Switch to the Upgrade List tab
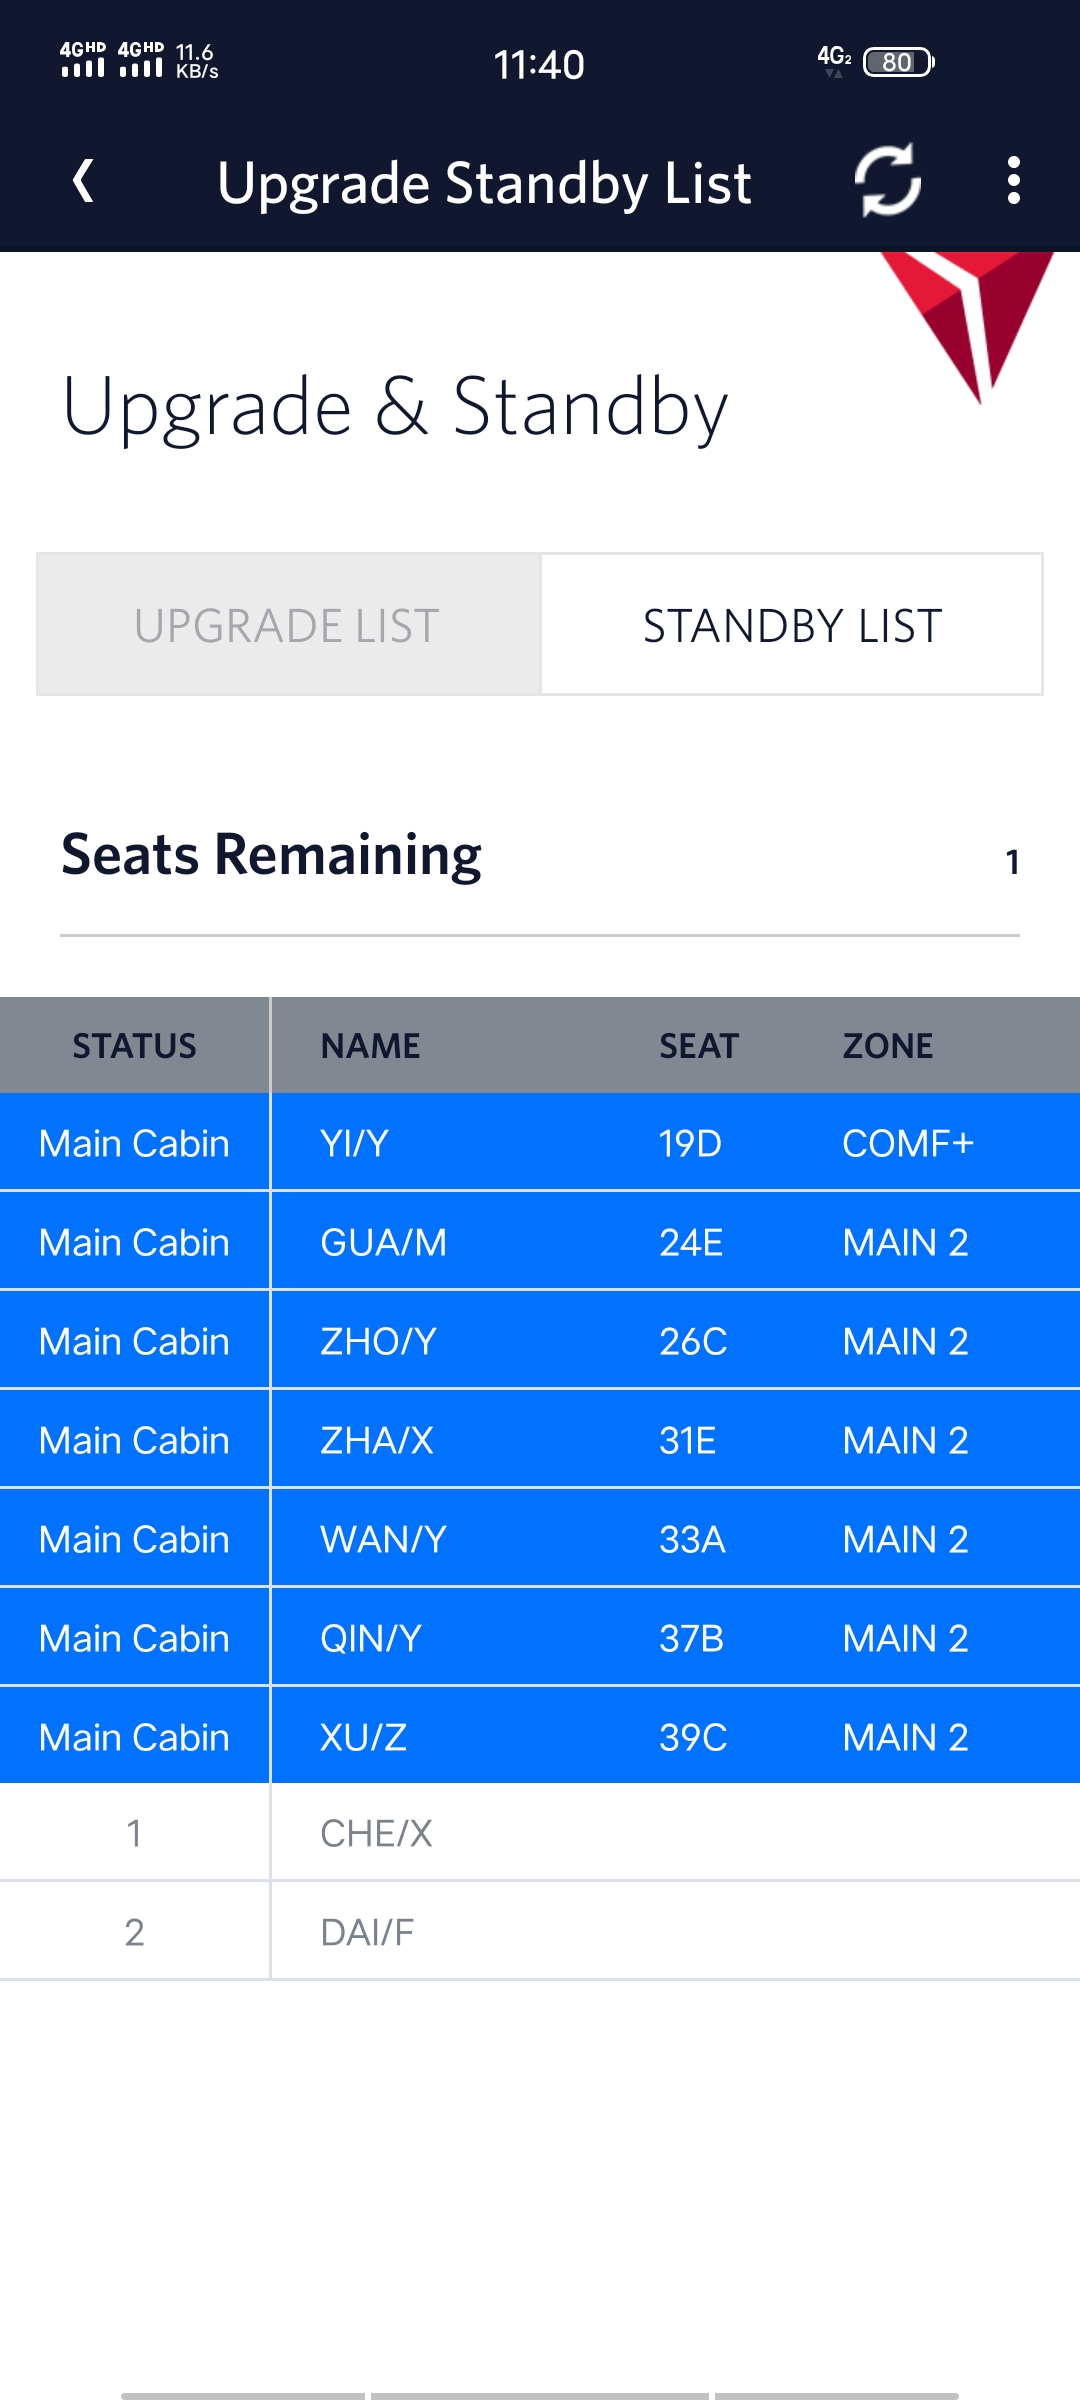Screen dimensions: 1080x2400 click(x=288, y=625)
